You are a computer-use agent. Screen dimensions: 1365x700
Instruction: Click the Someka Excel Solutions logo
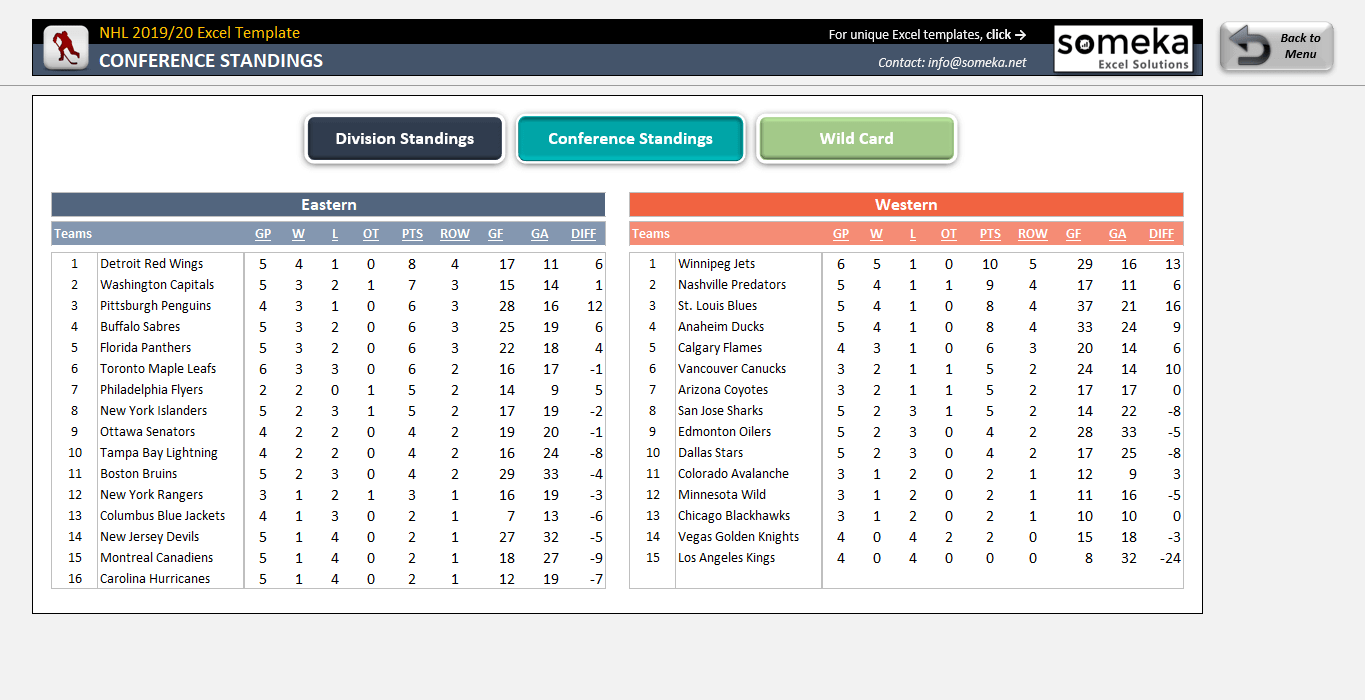click(x=1124, y=48)
